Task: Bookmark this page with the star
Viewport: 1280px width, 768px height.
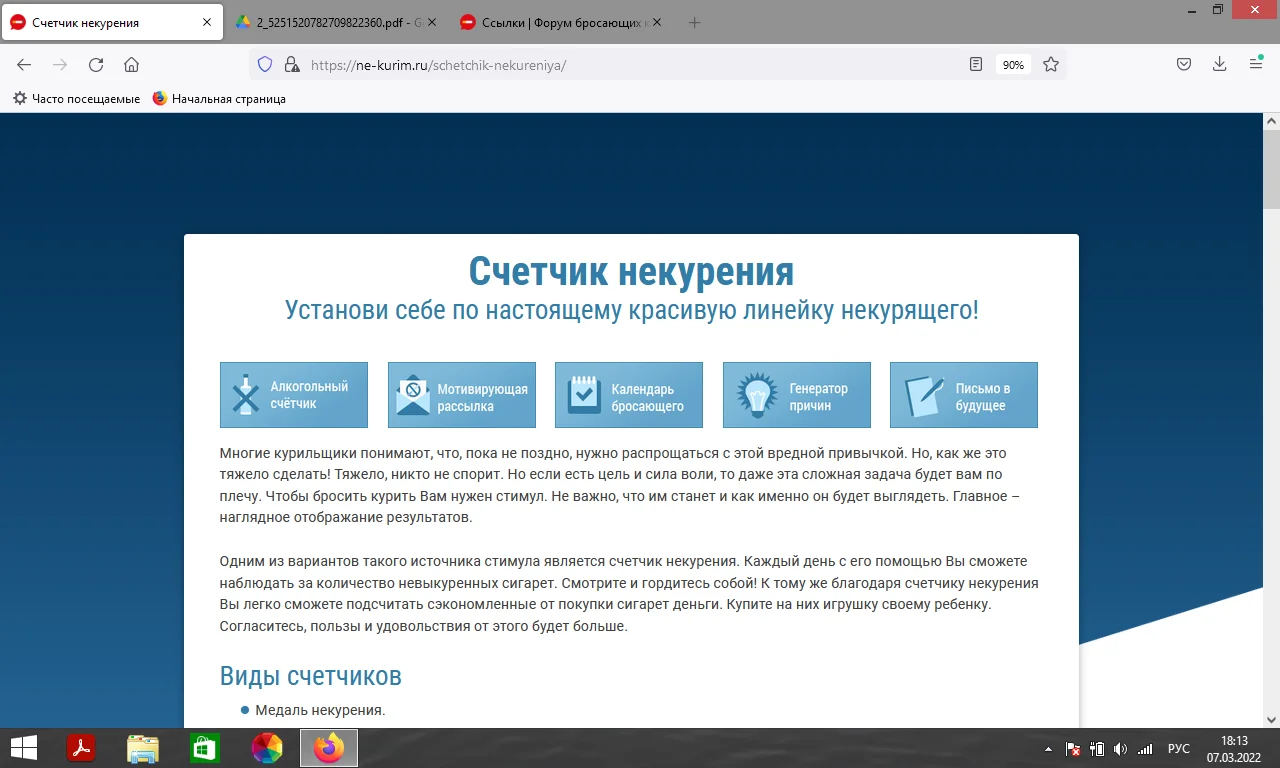Action: tap(1051, 63)
